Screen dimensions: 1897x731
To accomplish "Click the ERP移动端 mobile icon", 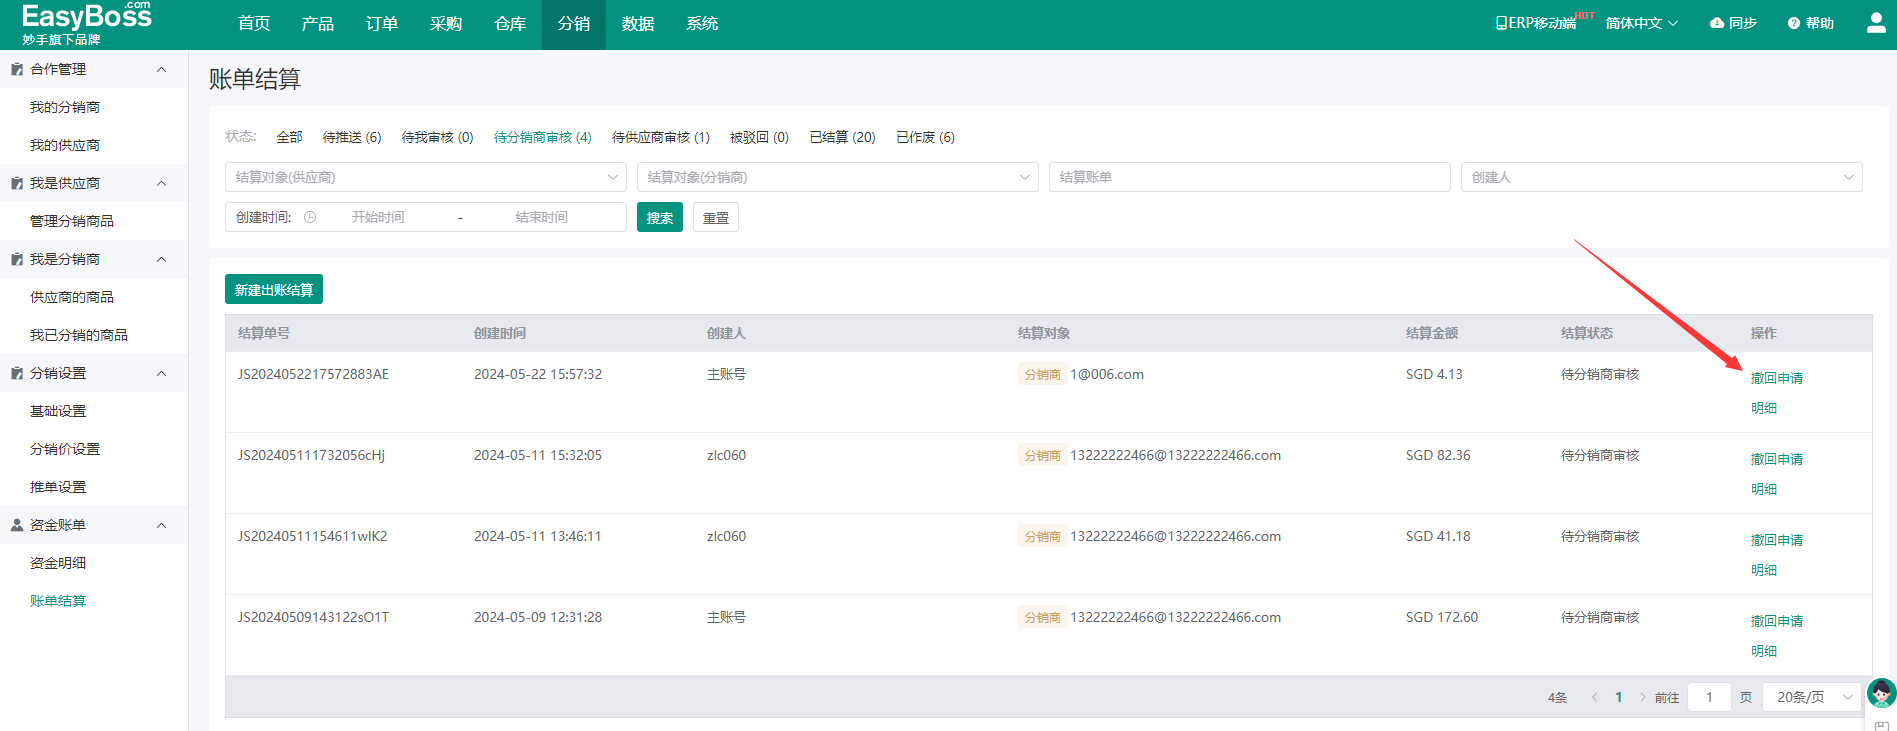I will 1501,23.
